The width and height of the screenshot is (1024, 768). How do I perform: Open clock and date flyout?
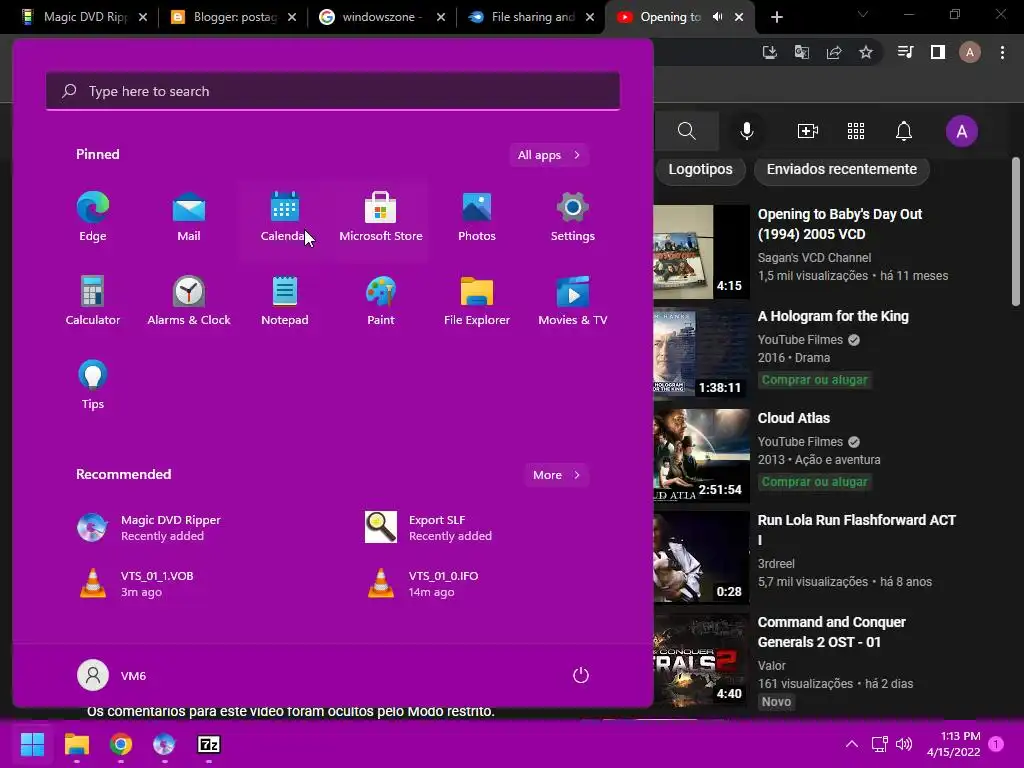coord(953,744)
